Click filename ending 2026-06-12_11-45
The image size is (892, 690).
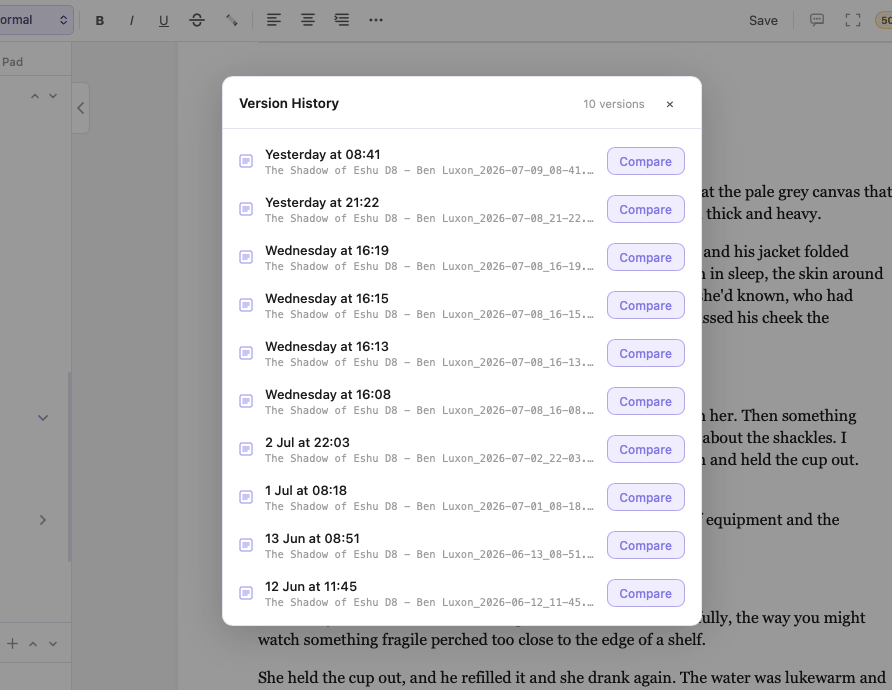point(429,602)
